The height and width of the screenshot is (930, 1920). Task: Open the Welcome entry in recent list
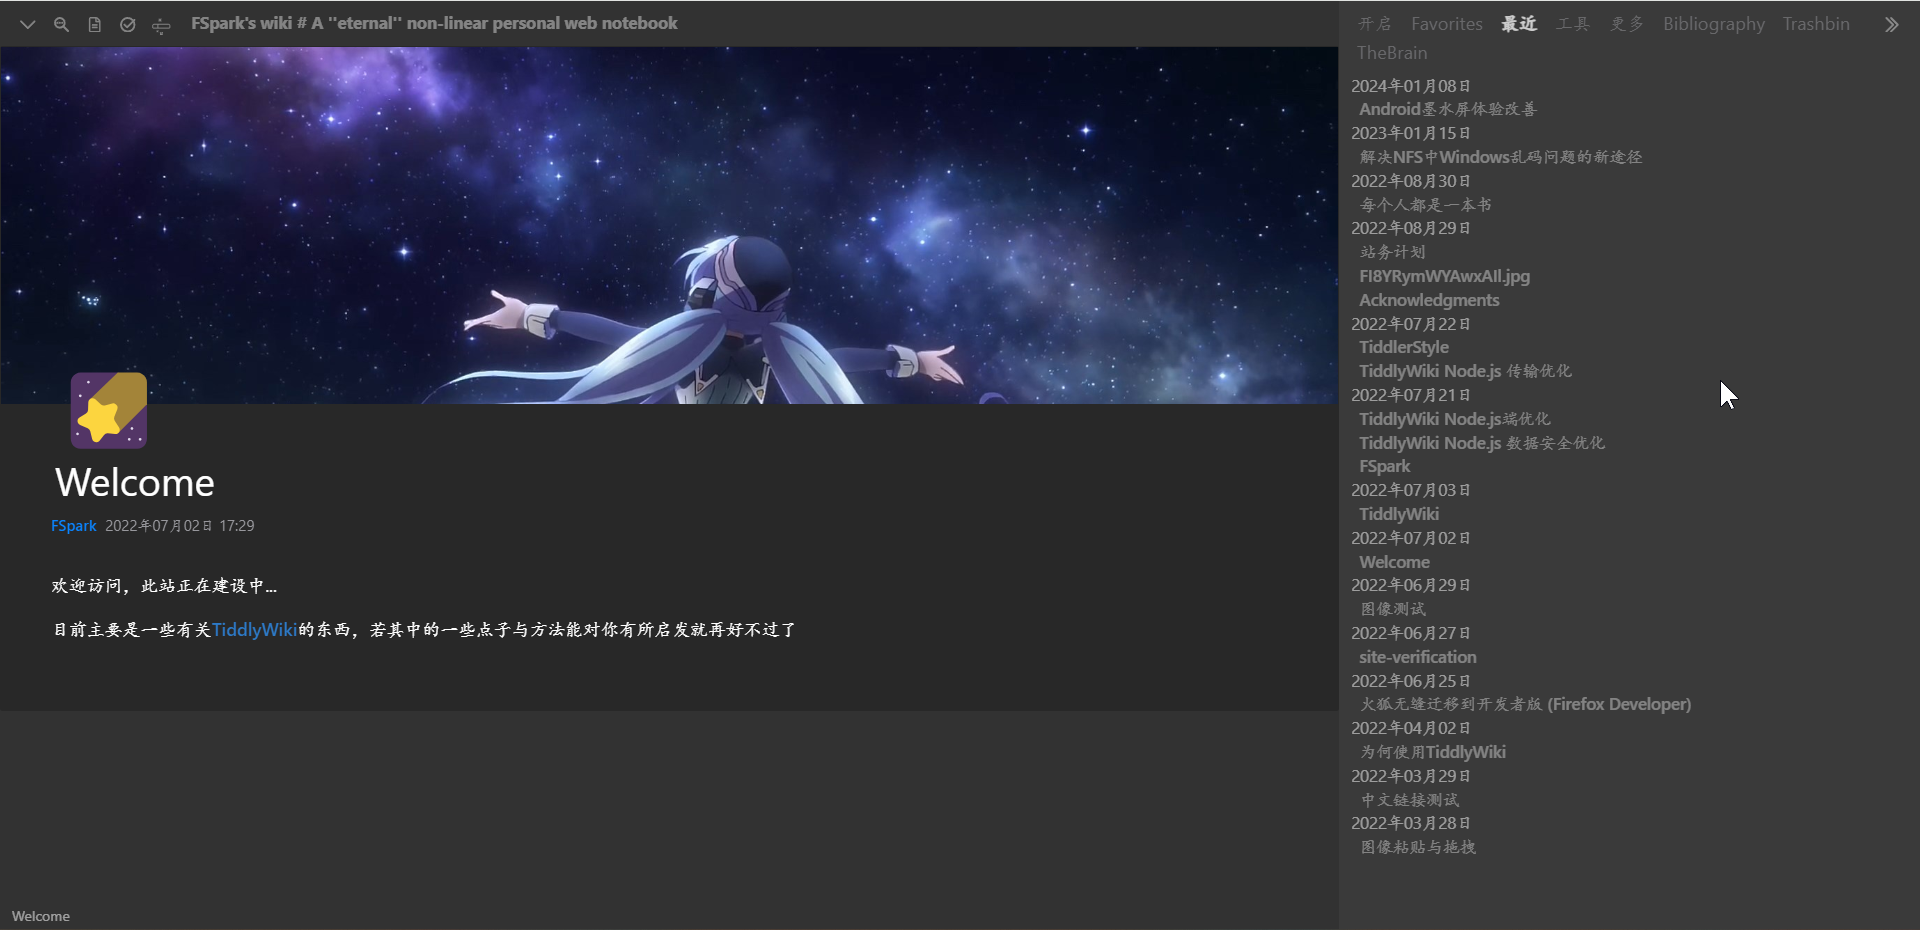(1394, 562)
